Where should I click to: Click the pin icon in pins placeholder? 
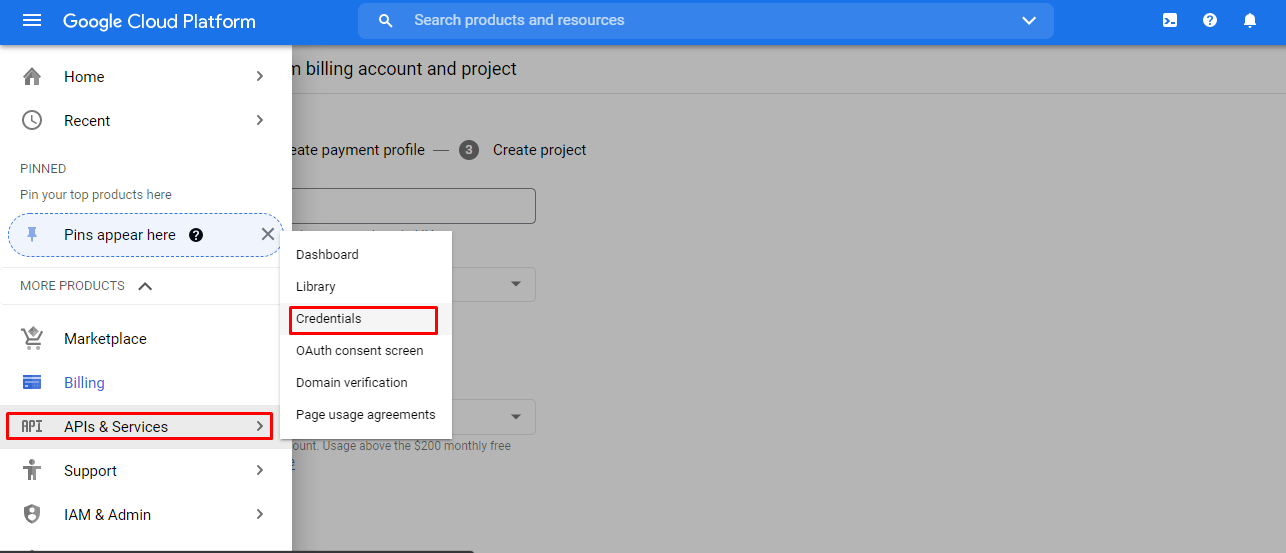[33, 234]
